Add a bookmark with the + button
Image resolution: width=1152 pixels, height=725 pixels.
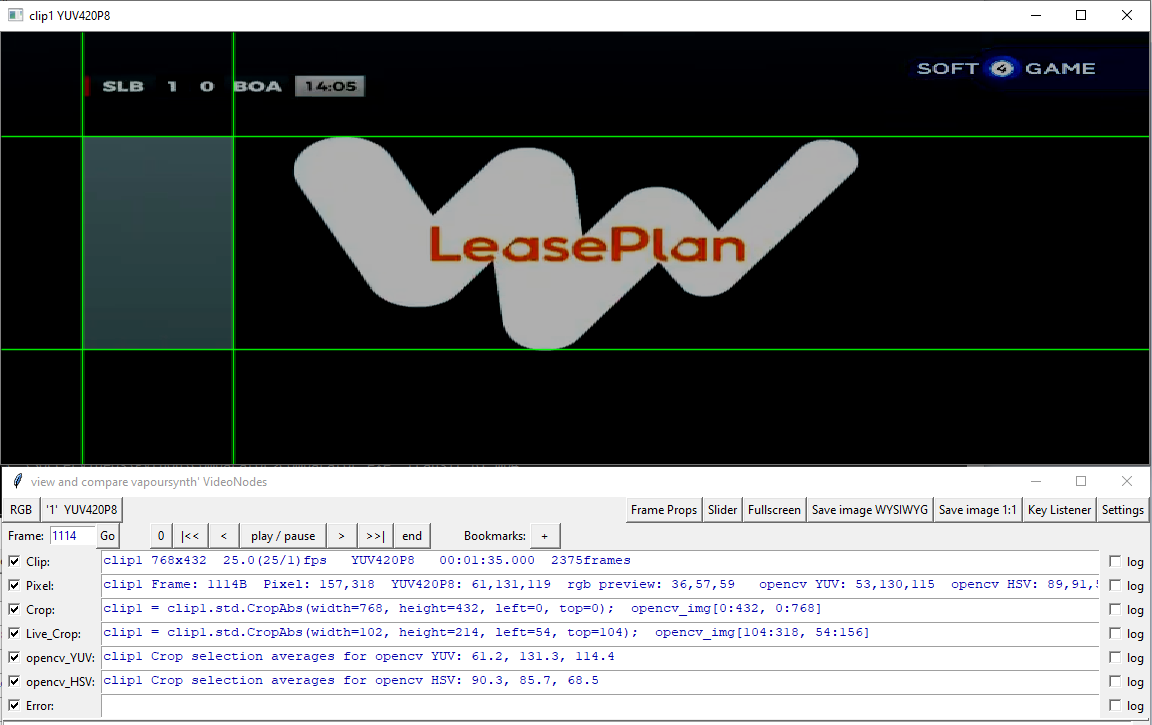click(544, 535)
